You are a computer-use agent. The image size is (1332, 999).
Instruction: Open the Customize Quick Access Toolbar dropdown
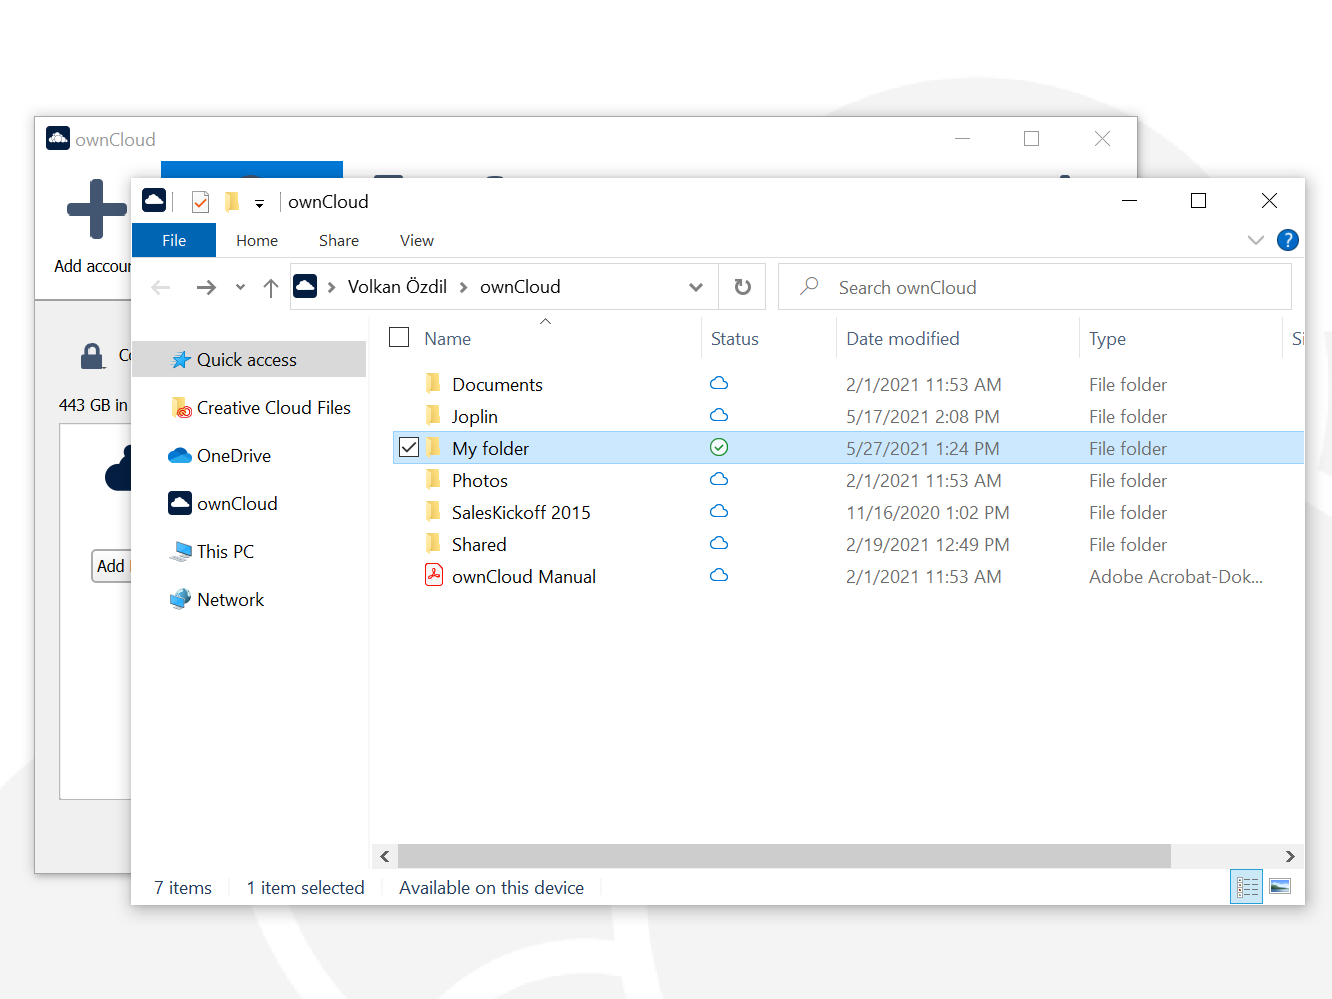(x=259, y=203)
